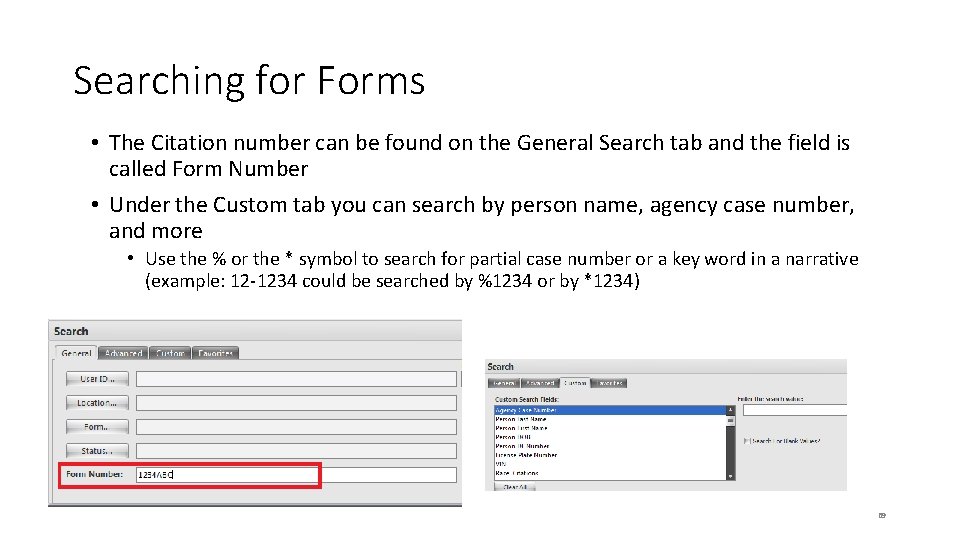Select Person DOB in Custom Search Fields list
The width and height of the screenshot is (960, 540).
tap(610, 437)
